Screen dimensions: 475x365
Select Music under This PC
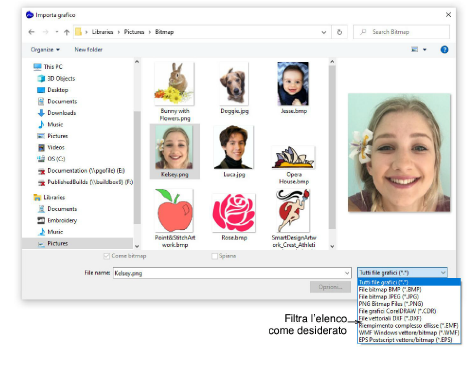[50, 124]
